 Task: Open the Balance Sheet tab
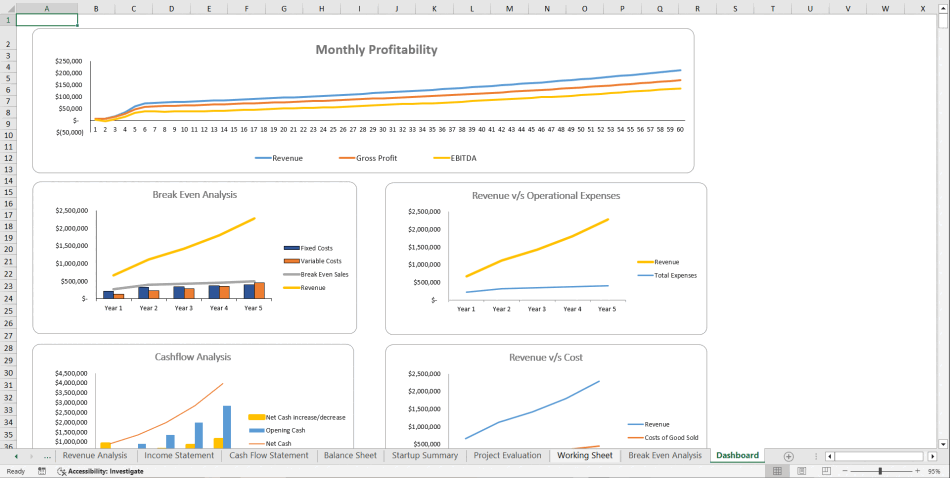(x=350, y=456)
